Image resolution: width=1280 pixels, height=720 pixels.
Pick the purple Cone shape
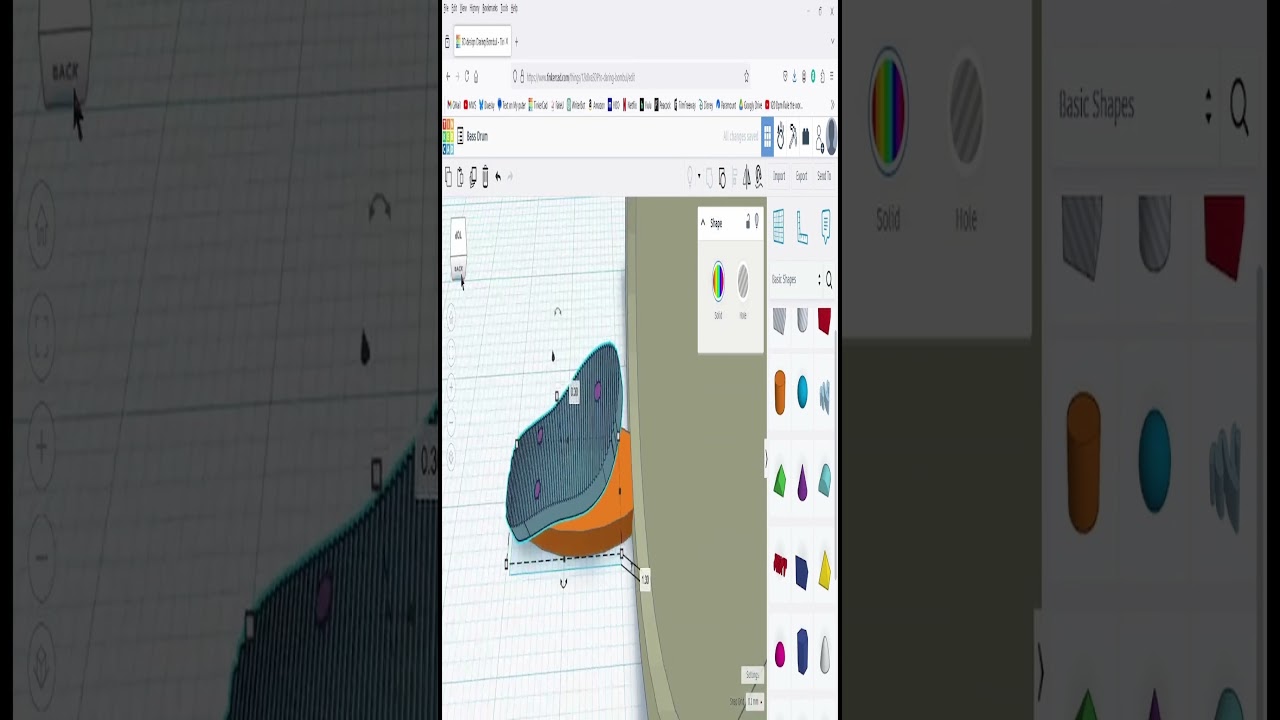pyautogui.click(x=802, y=482)
